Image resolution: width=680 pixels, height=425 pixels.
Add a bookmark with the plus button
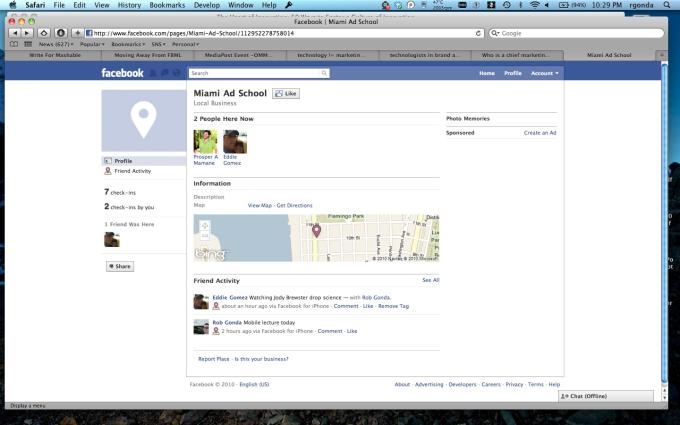tap(78, 33)
